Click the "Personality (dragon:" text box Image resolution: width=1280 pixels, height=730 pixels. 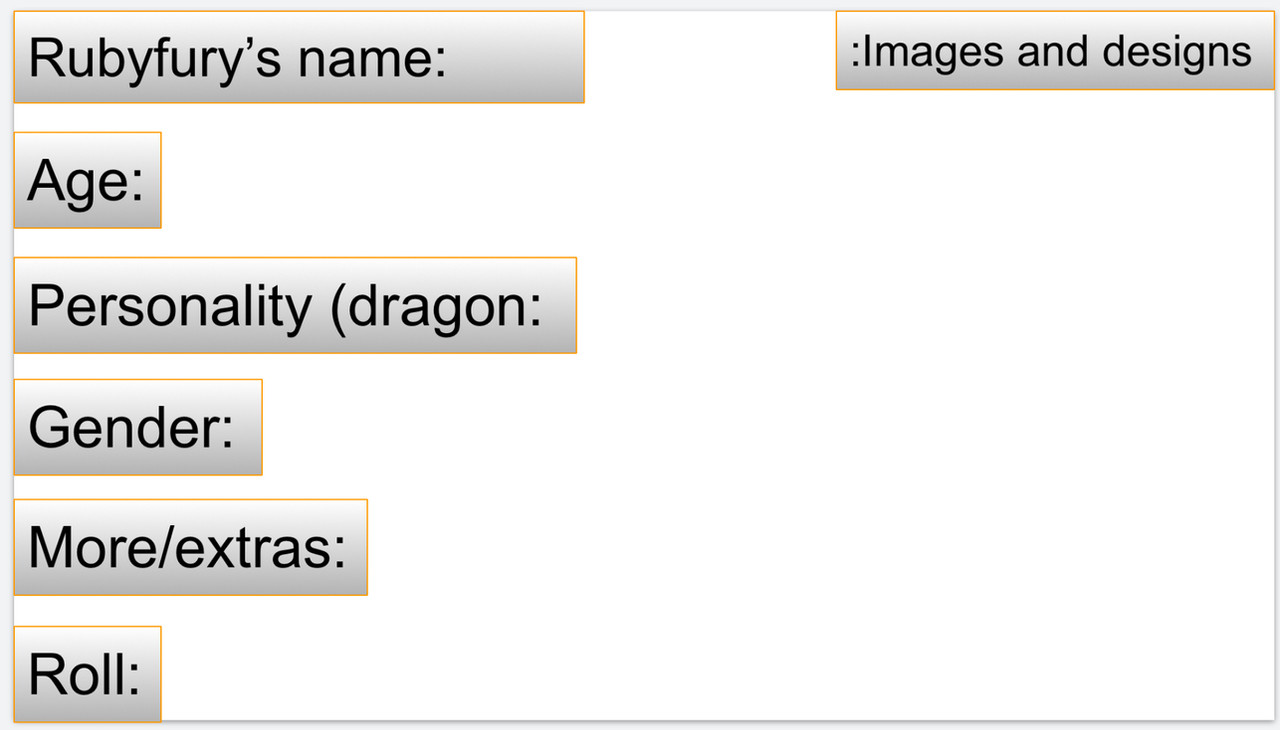(295, 305)
